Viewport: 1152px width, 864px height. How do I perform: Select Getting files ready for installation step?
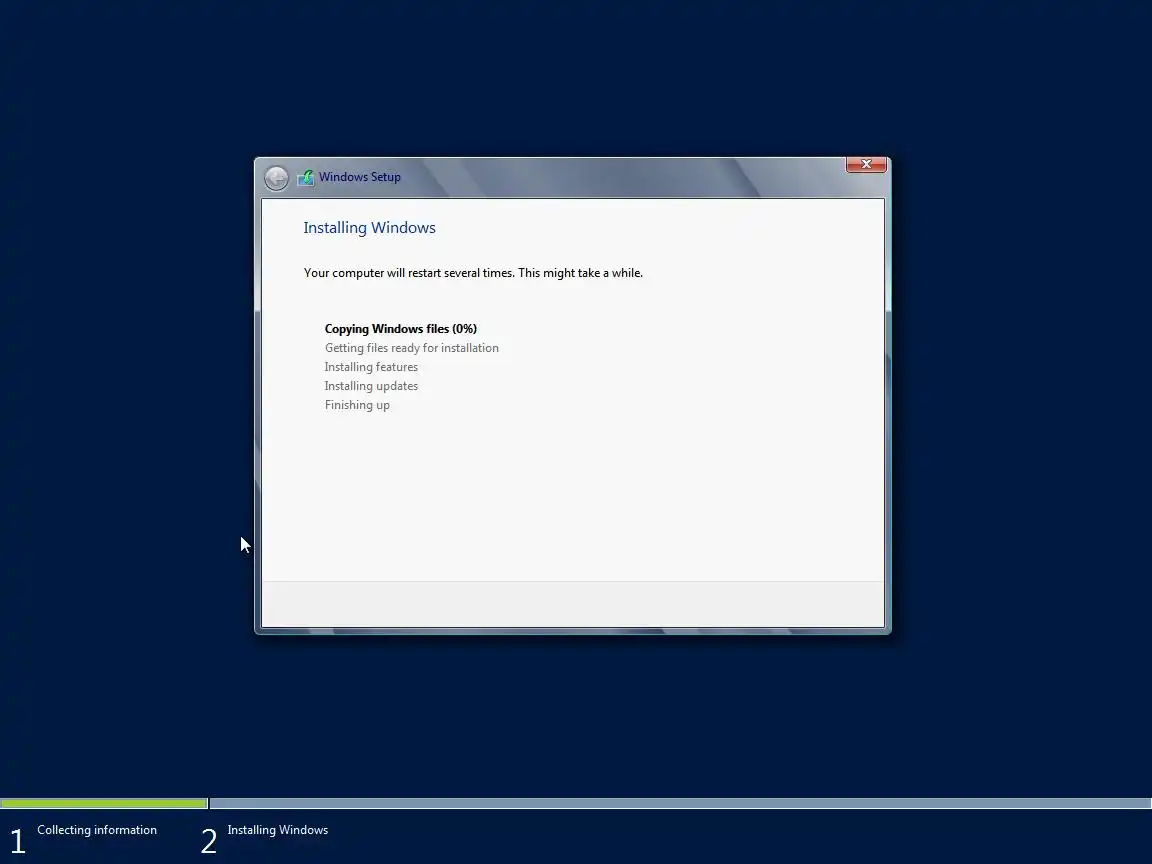coord(411,348)
